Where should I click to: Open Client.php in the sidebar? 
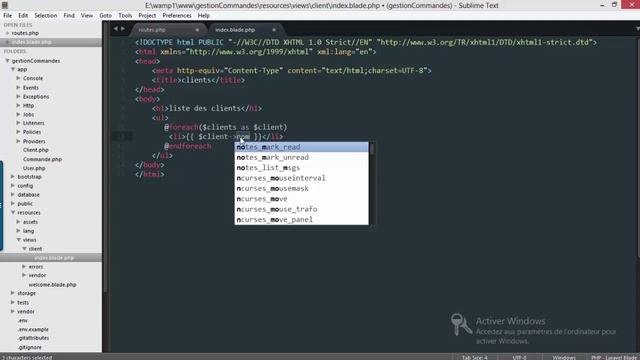point(36,150)
